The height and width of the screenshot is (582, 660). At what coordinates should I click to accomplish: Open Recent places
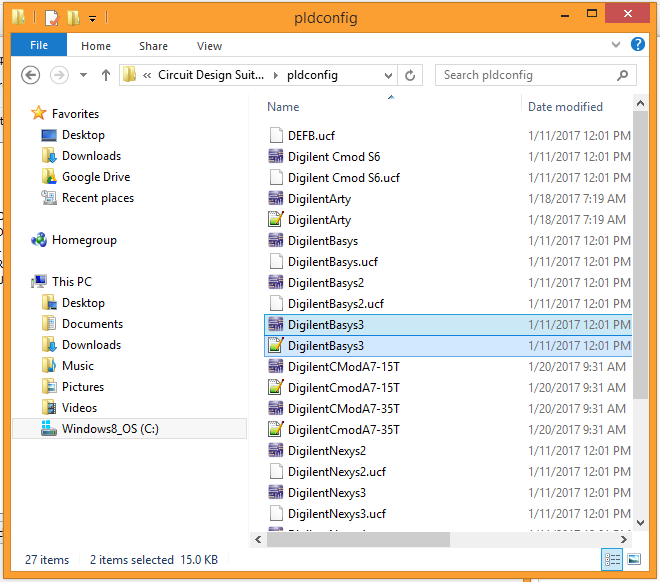click(98, 198)
